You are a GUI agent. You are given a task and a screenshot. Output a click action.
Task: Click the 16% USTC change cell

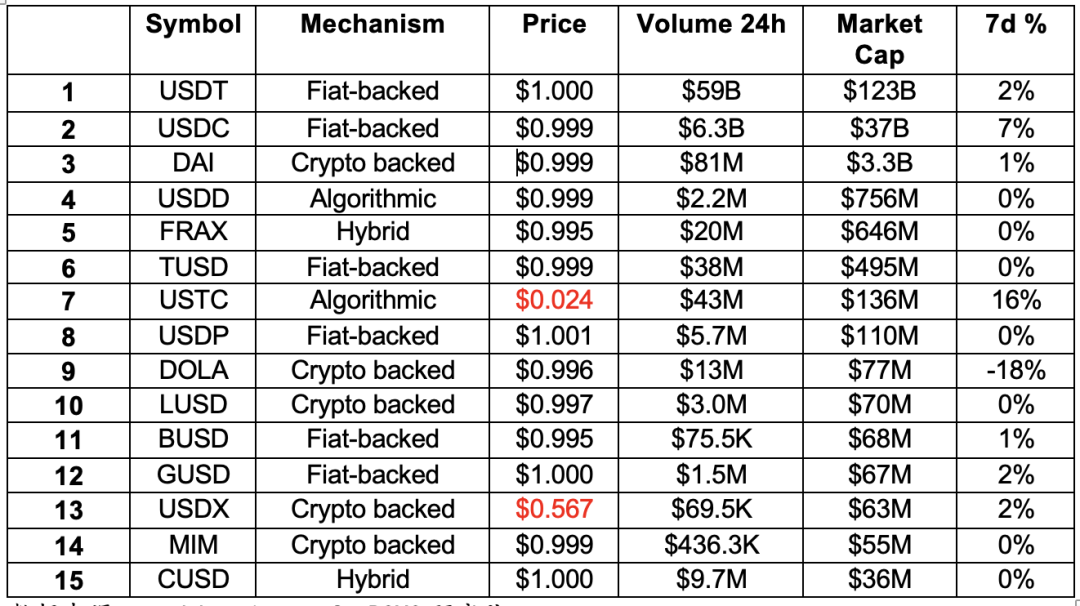(x=1015, y=302)
